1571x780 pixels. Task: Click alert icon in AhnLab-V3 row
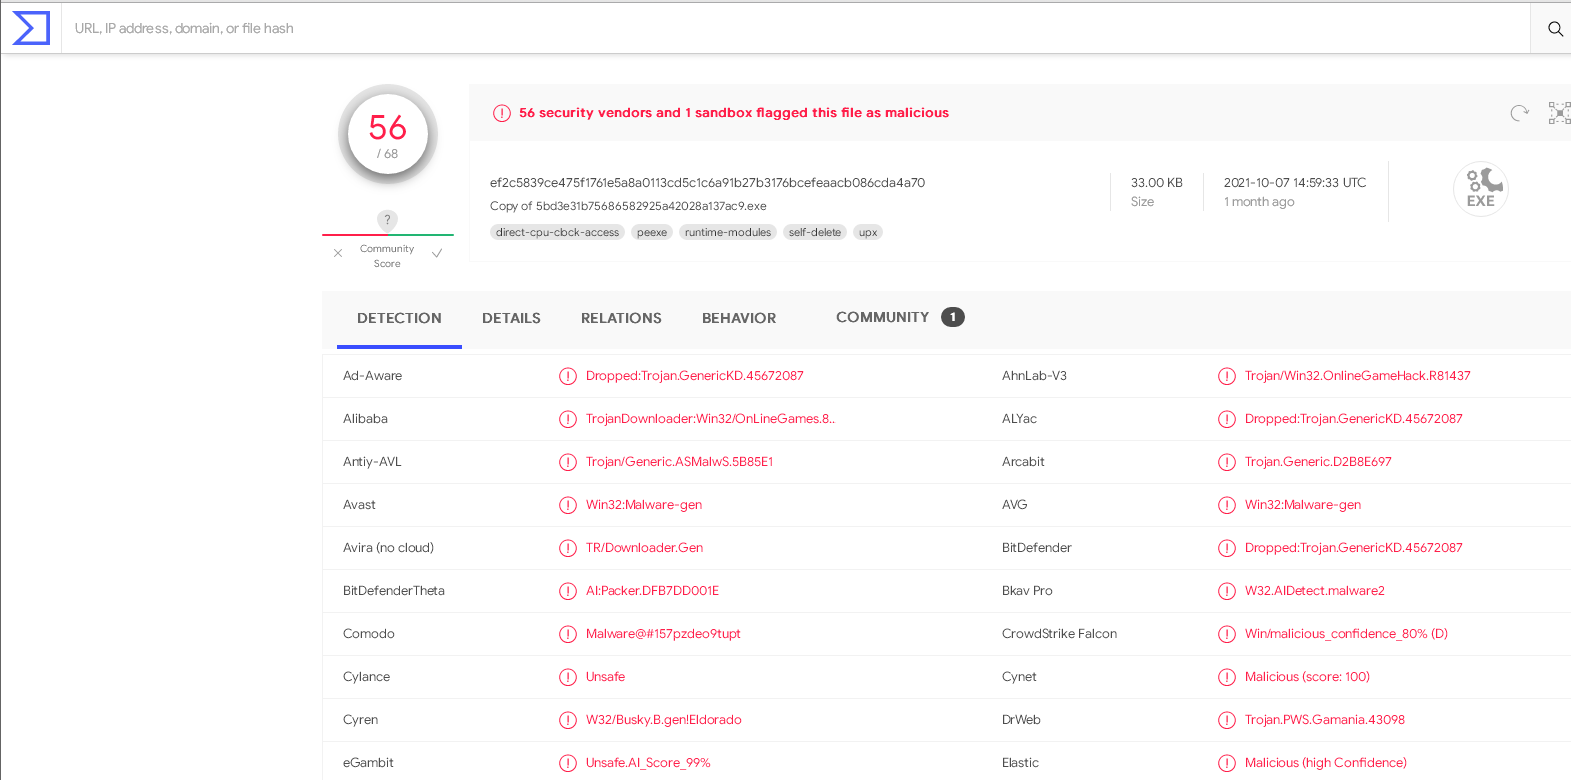[1227, 376]
